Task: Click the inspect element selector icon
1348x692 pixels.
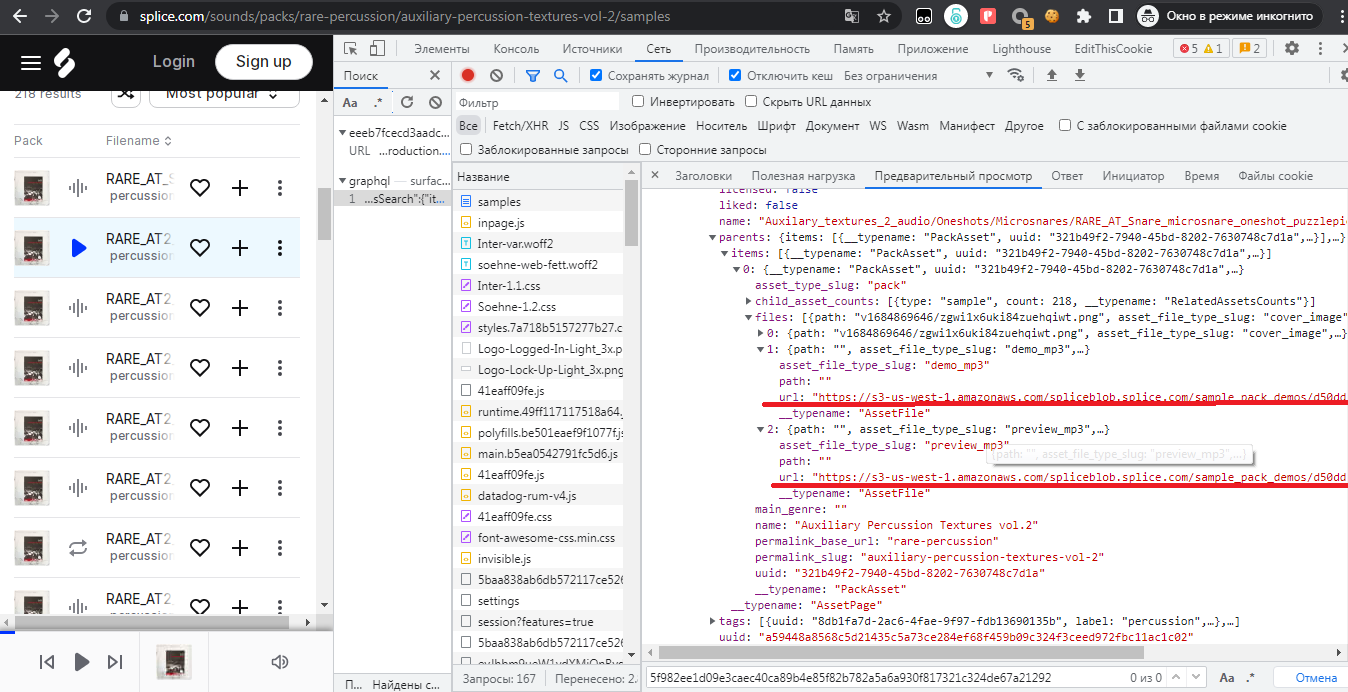Action: (x=350, y=48)
